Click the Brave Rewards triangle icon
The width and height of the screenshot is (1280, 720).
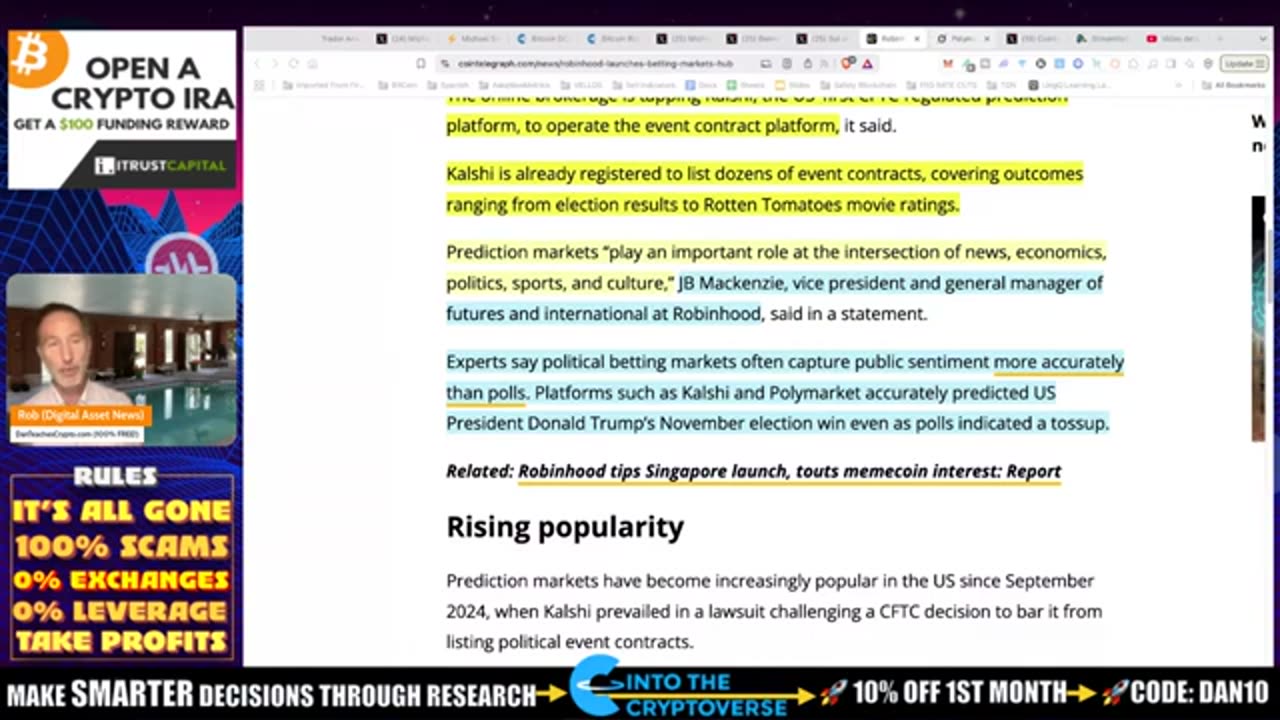867,64
